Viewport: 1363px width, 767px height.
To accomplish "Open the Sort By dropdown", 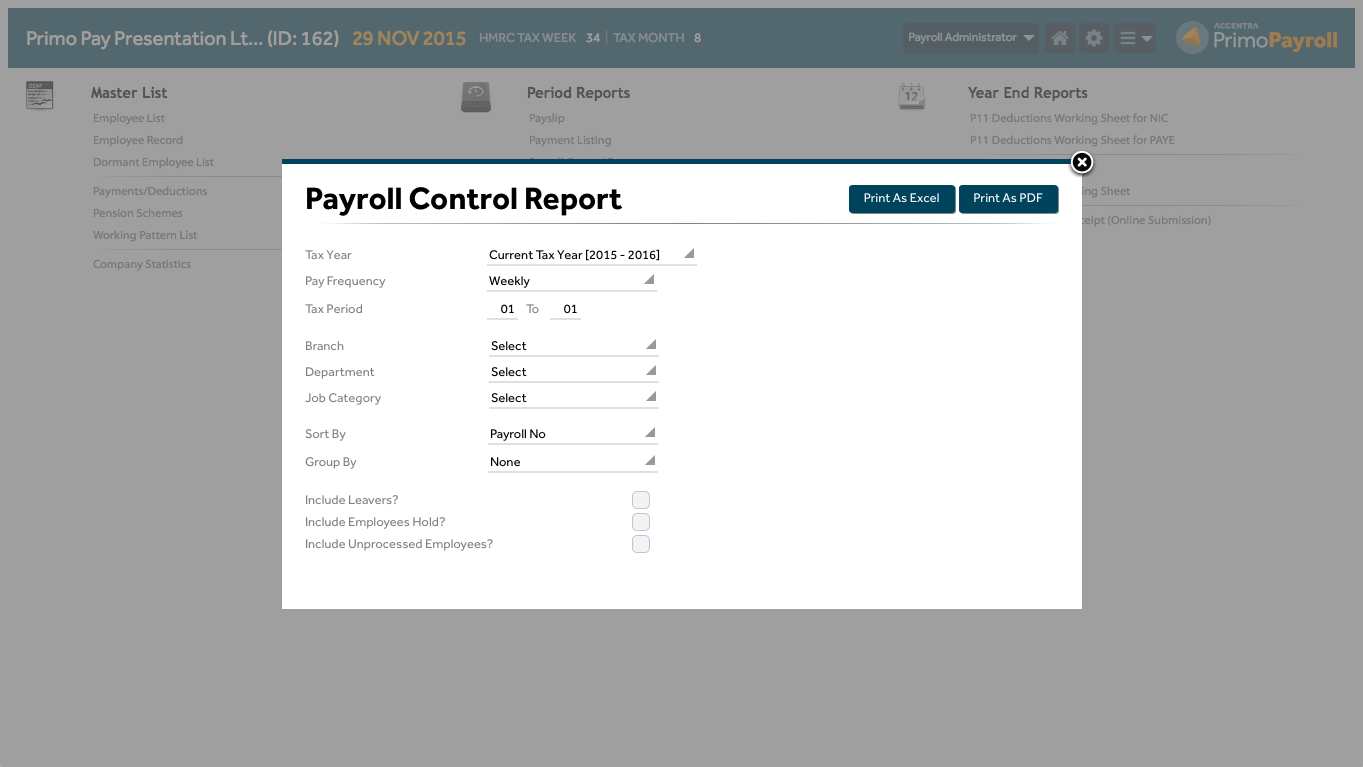I will (572, 434).
